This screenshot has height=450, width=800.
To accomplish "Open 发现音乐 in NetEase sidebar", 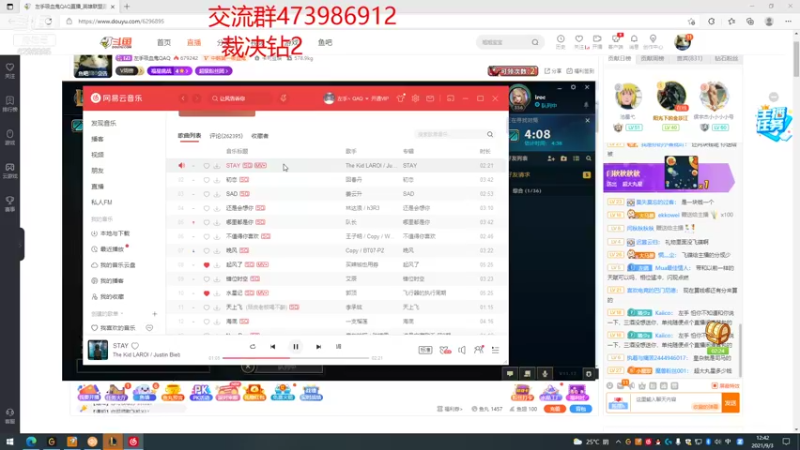I will (104, 123).
